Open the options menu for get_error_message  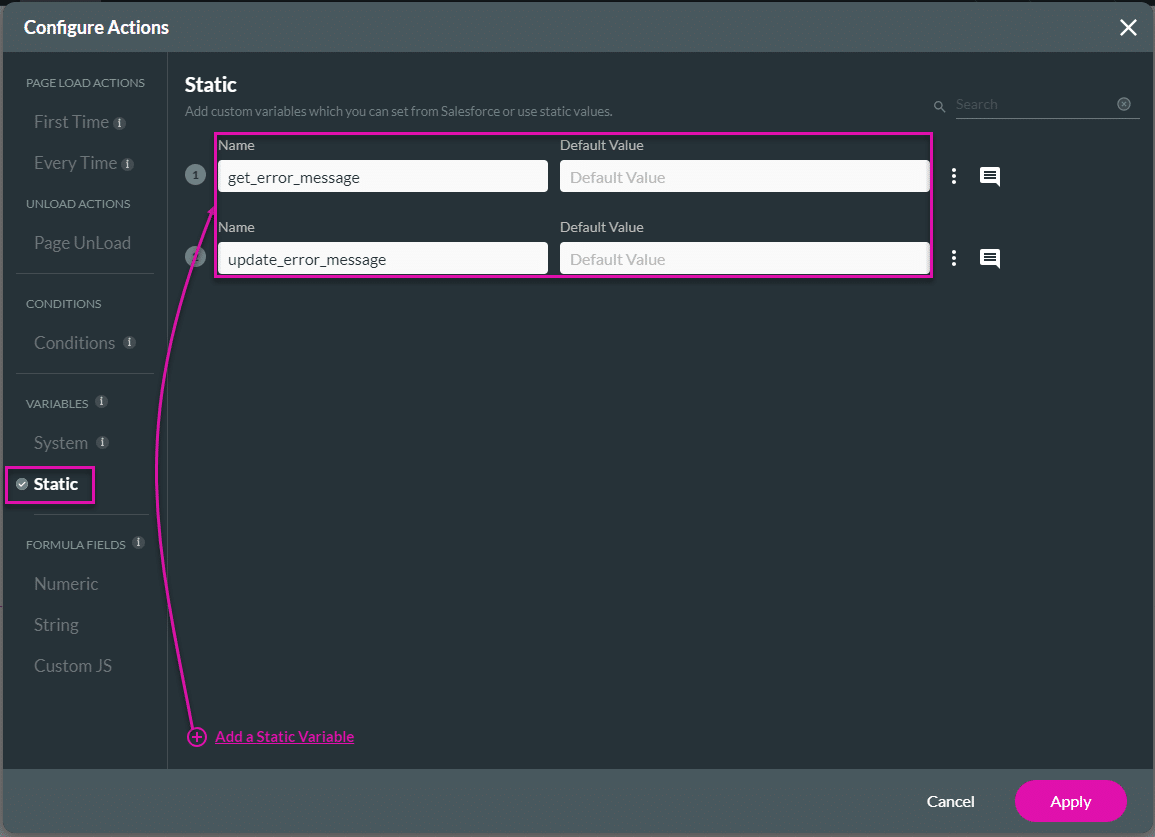(954, 175)
